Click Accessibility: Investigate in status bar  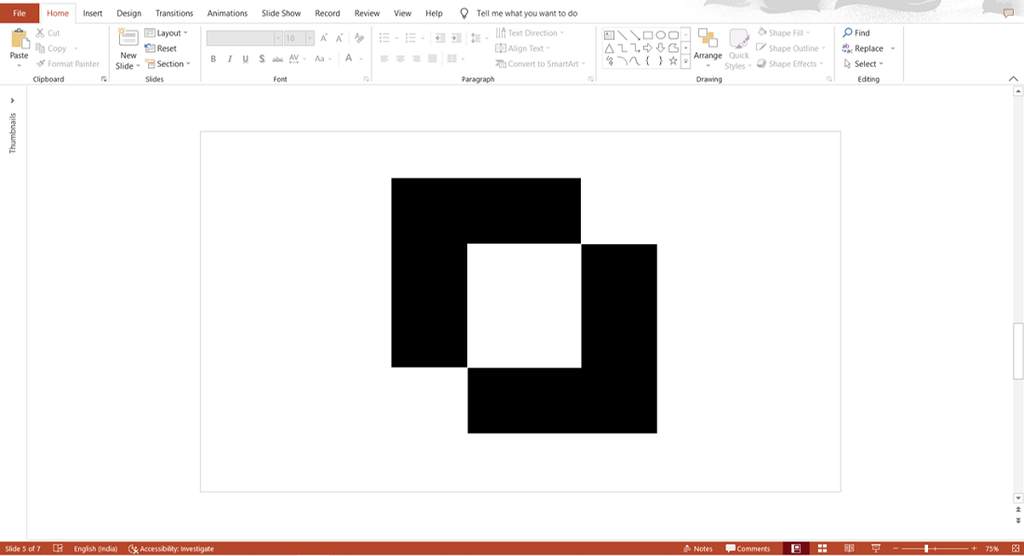171,549
